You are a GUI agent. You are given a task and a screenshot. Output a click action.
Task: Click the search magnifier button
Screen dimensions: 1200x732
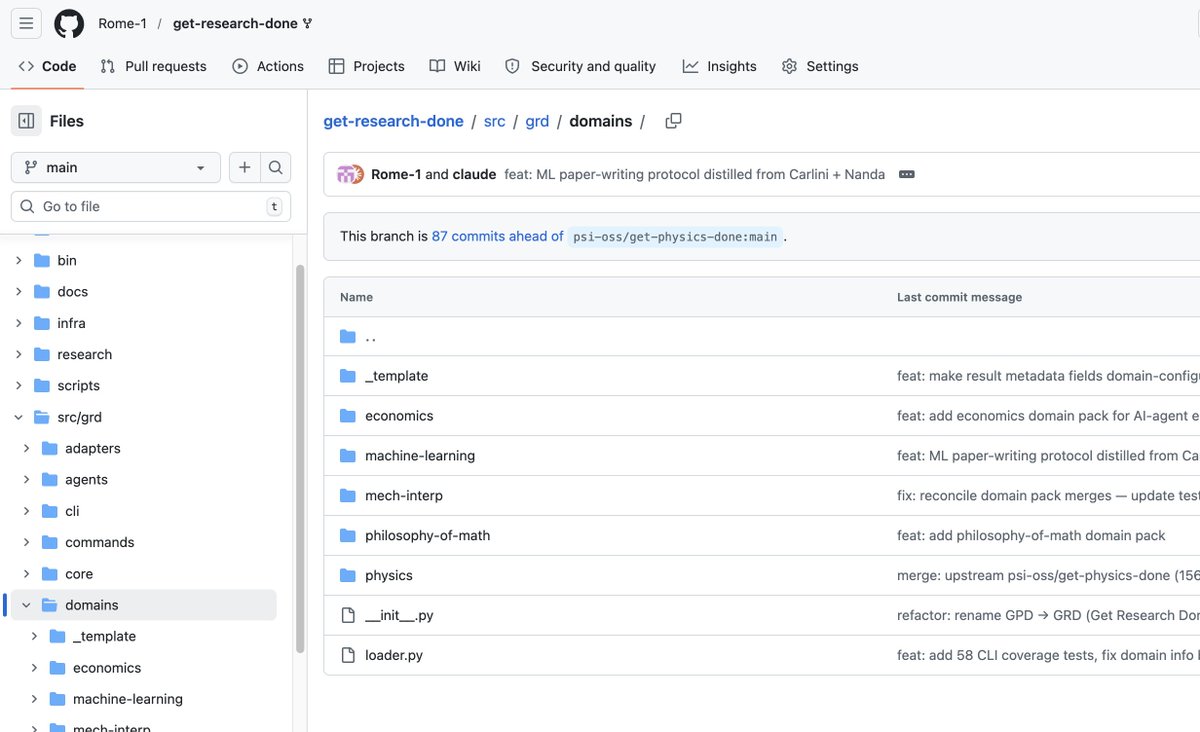point(276,167)
